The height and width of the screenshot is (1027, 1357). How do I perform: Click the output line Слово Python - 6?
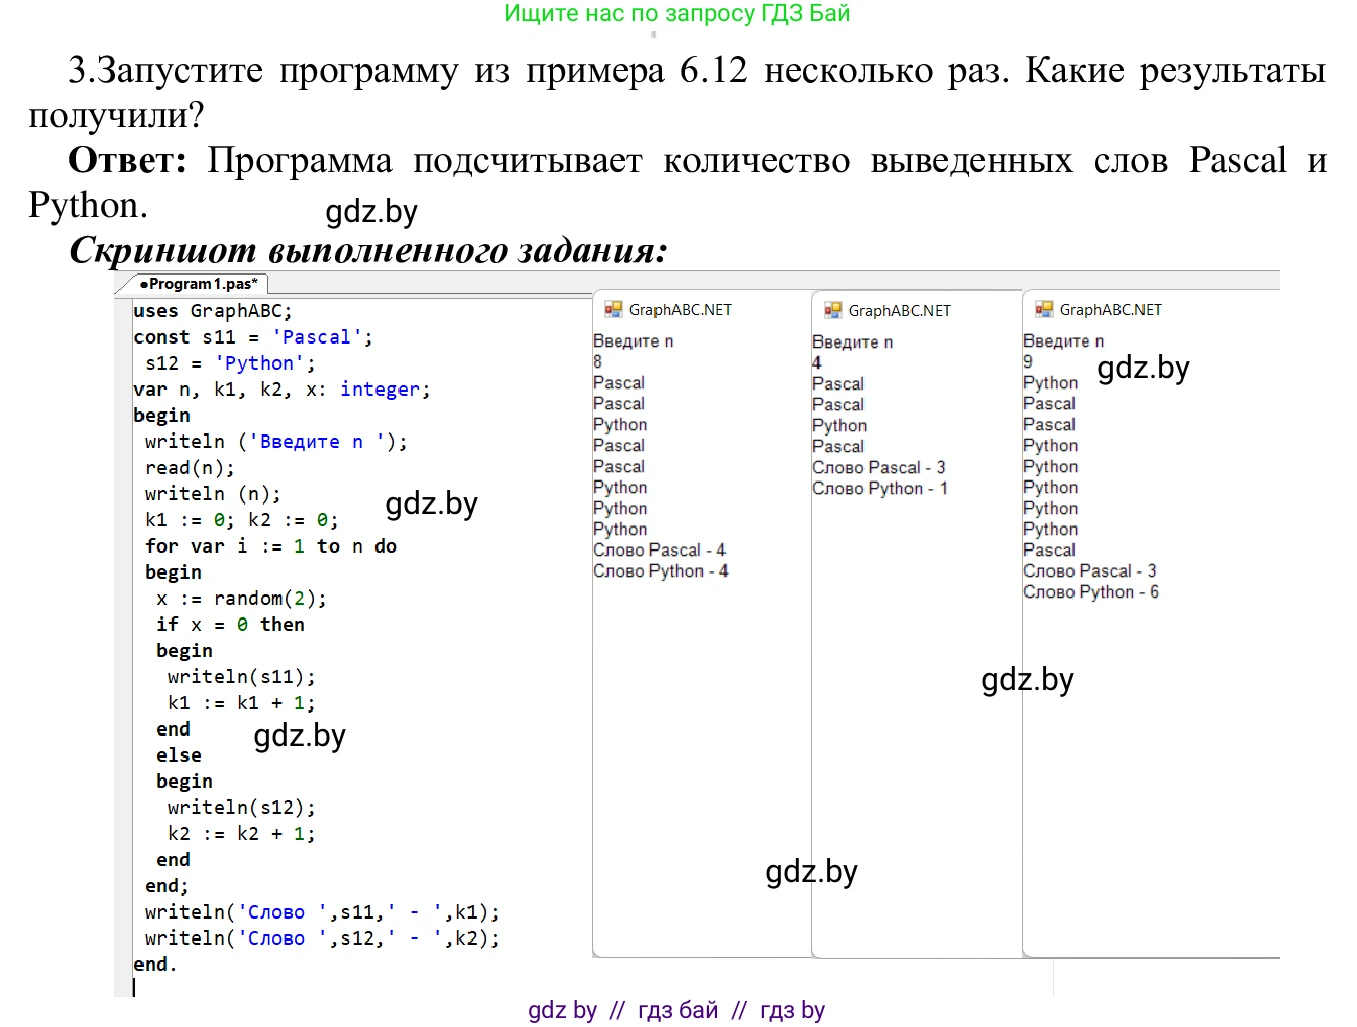(1090, 591)
